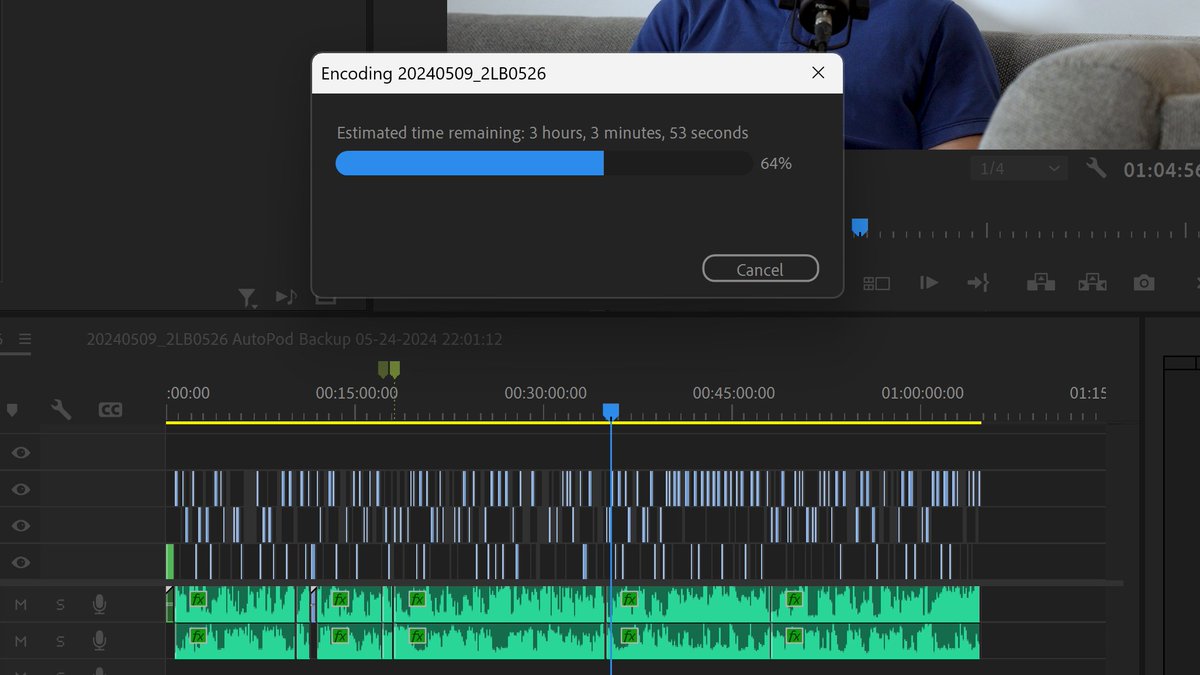The height and width of the screenshot is (675, 1200).
Task: Select the Comparison View icon
Action: point(876,283)
